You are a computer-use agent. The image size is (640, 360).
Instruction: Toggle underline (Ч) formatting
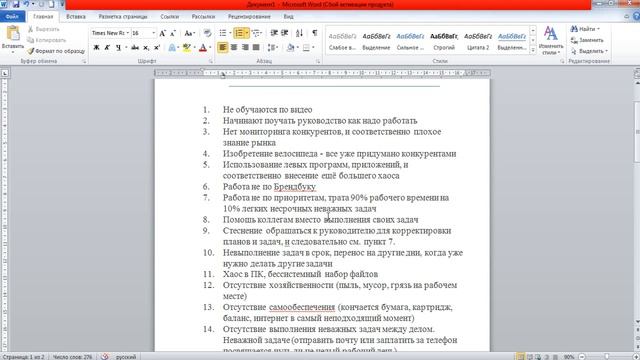[118, 48]
